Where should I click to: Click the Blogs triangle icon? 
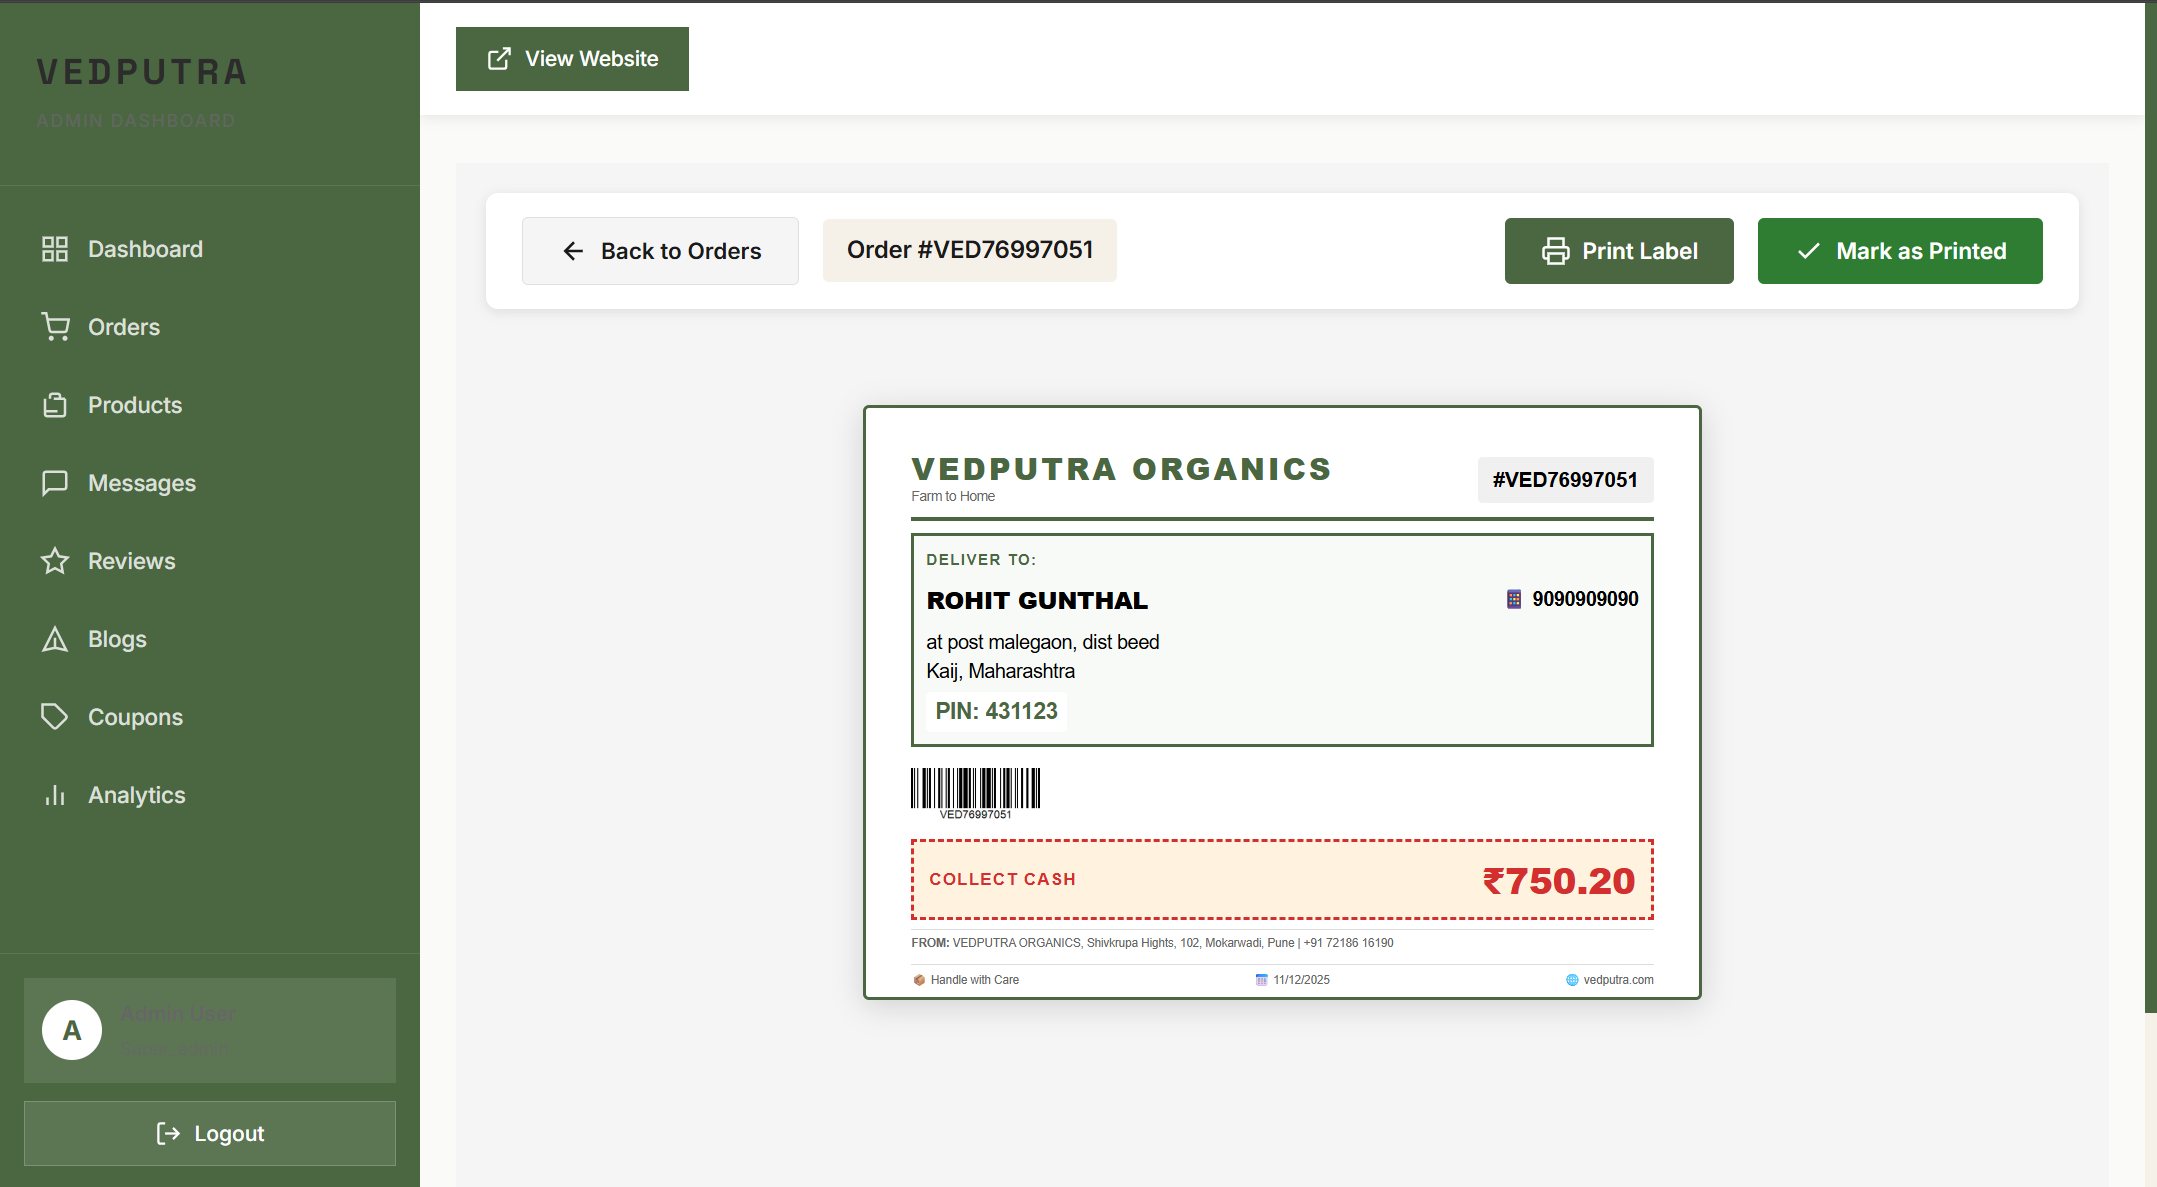tap(55, 639)
